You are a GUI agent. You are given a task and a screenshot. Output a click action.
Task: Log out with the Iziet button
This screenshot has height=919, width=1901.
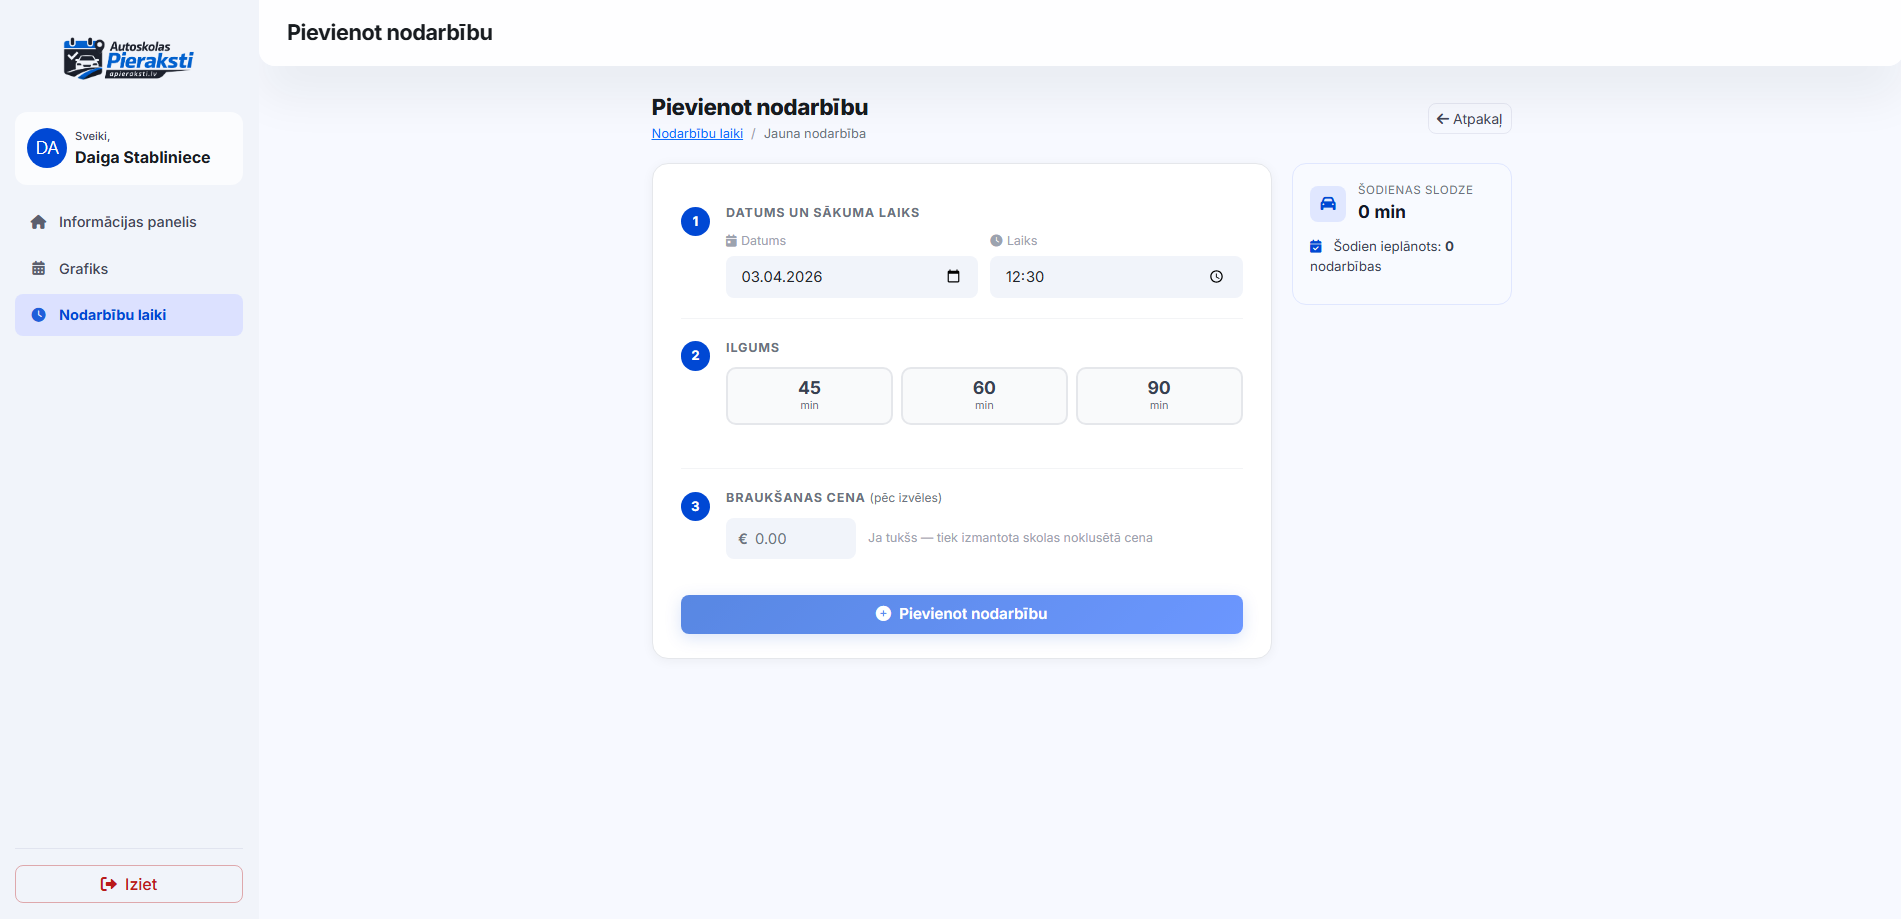(x=129, y=884)
